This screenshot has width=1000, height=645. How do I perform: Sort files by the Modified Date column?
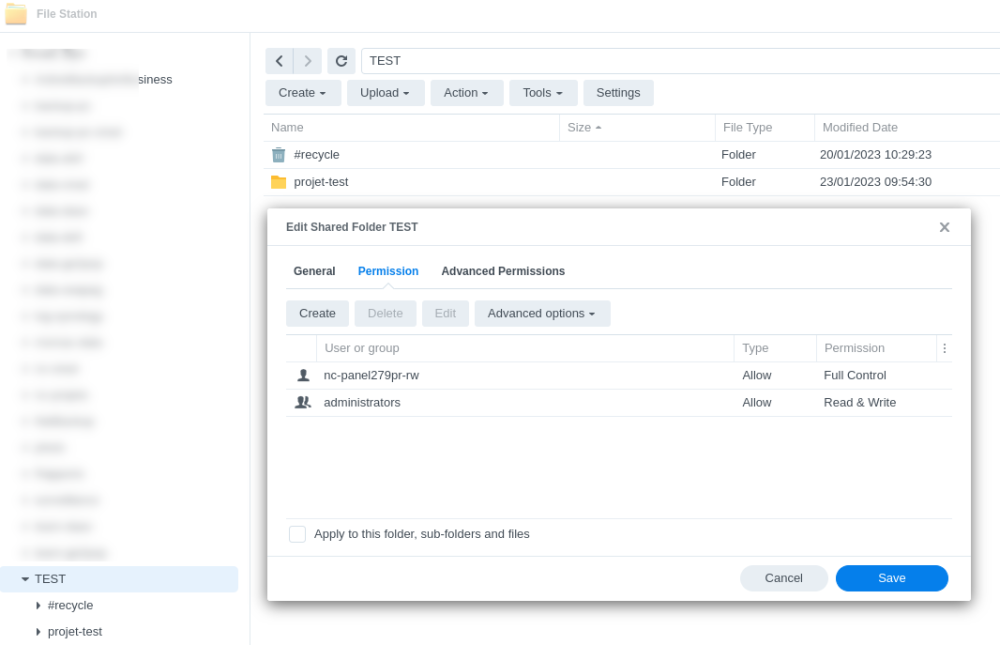click(907, 128)
